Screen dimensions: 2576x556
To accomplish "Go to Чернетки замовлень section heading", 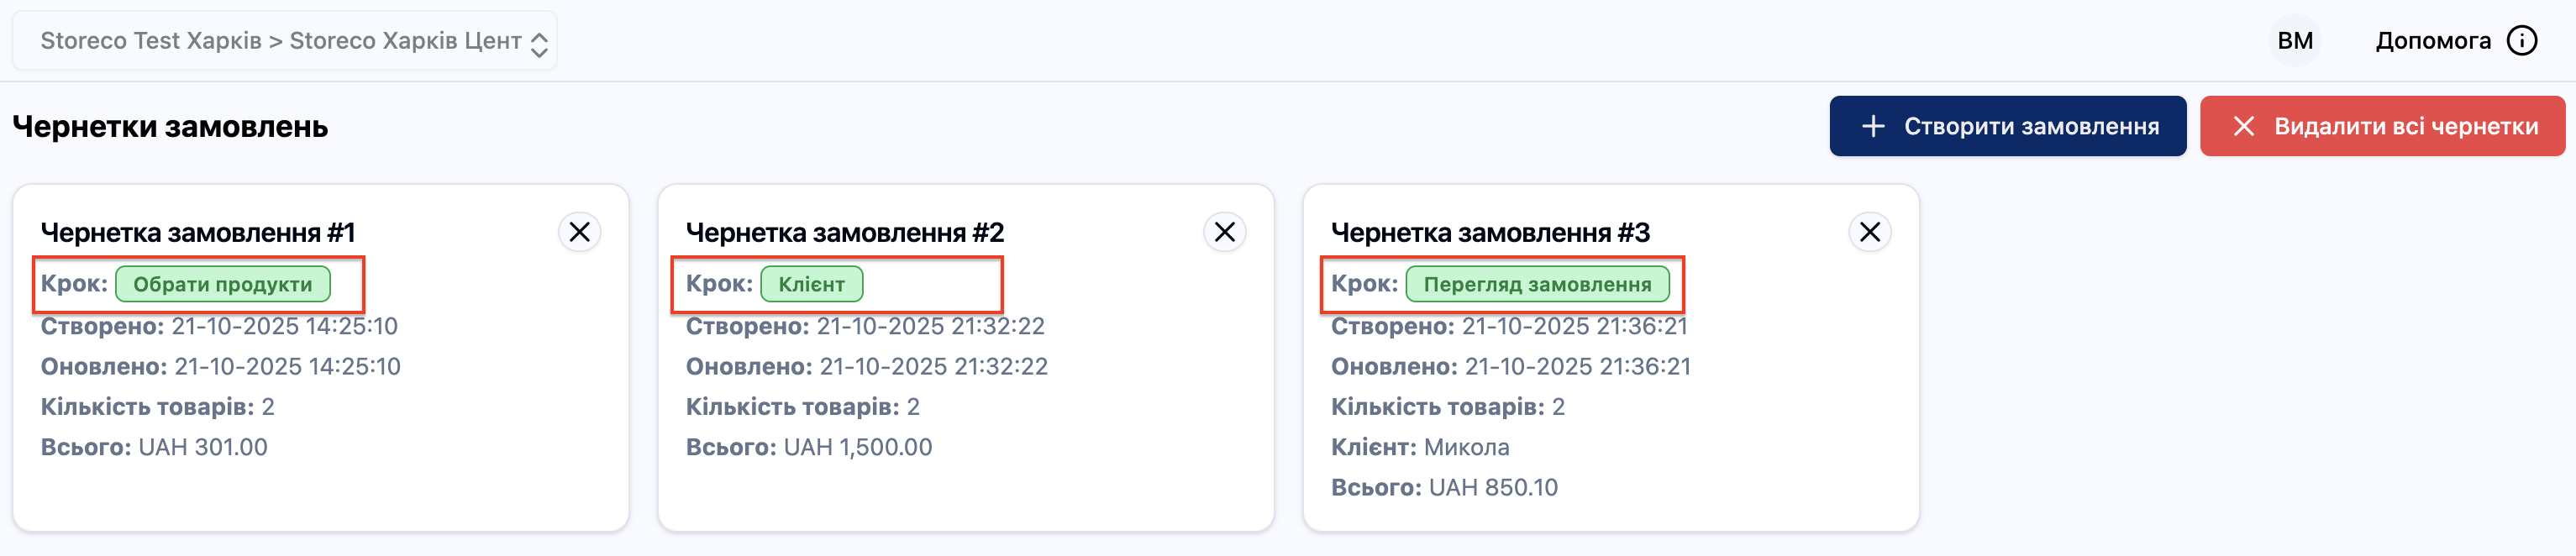I will click(x=170, y=127).
